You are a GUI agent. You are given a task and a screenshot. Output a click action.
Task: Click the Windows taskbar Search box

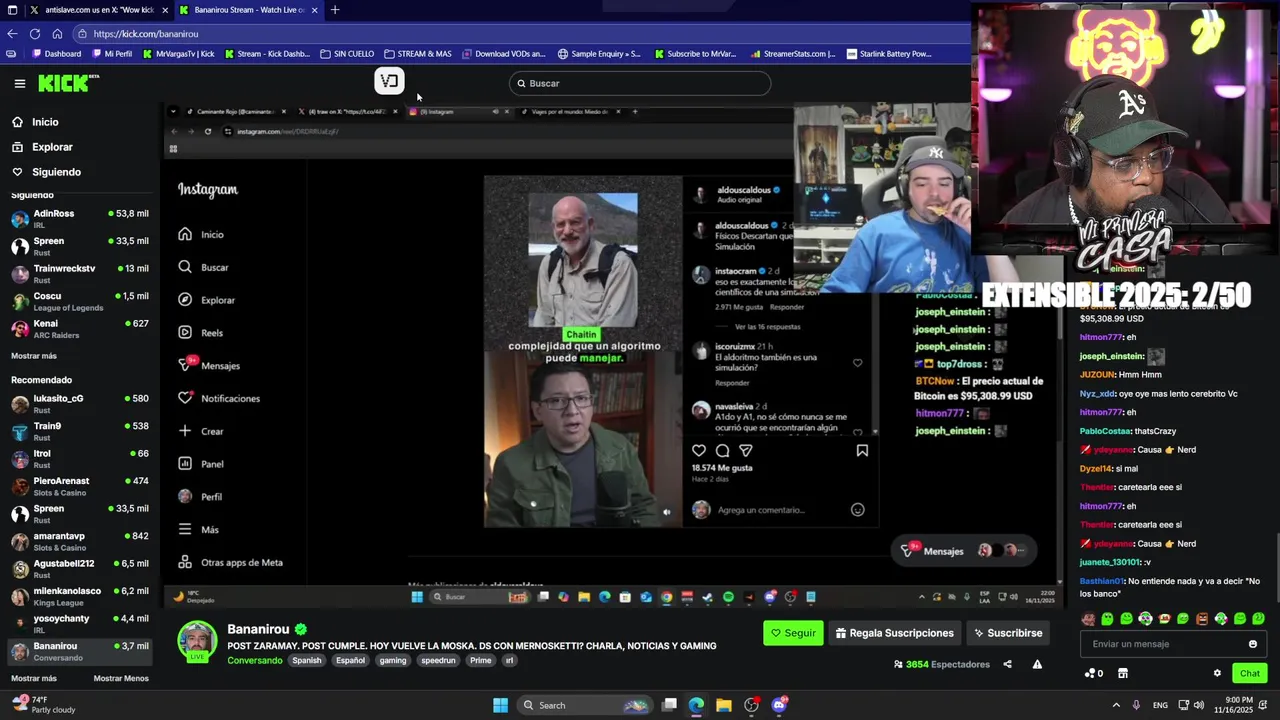(585, 705)
